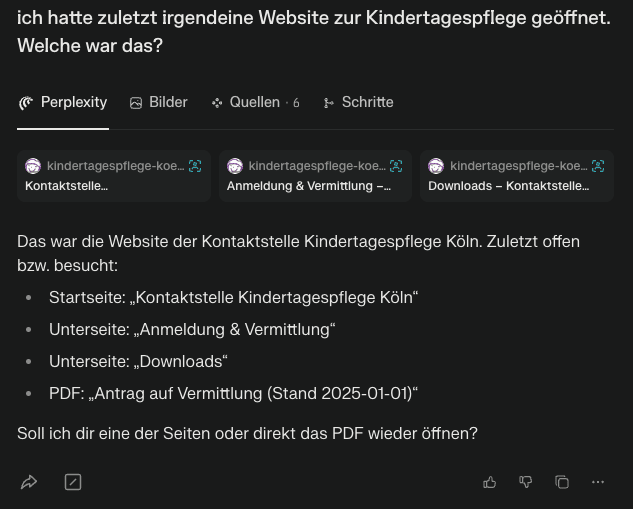The image size is (633, 509).
Task: Open the Kontaktstelle source card
Action: click(x=114, y=176)
